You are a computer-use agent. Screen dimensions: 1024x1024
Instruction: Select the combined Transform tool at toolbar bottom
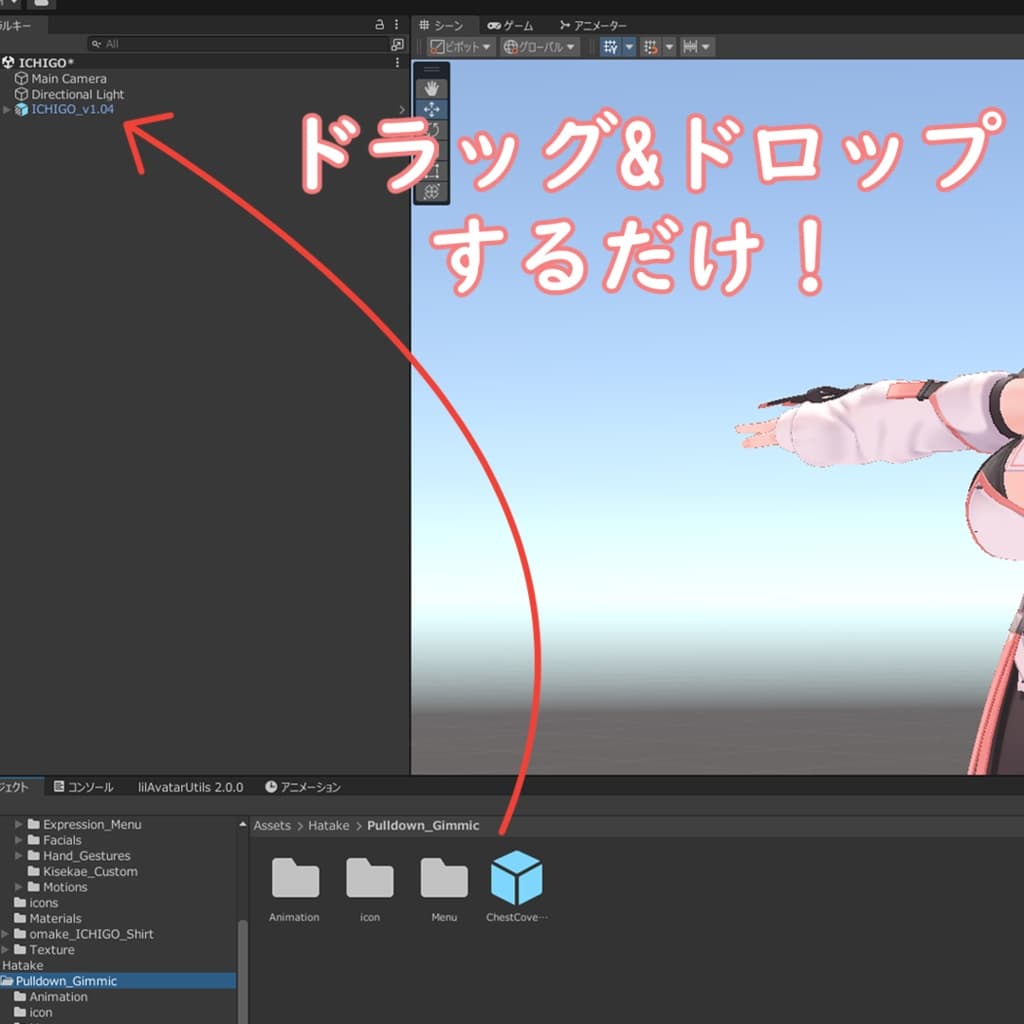[x=432, y=192]
